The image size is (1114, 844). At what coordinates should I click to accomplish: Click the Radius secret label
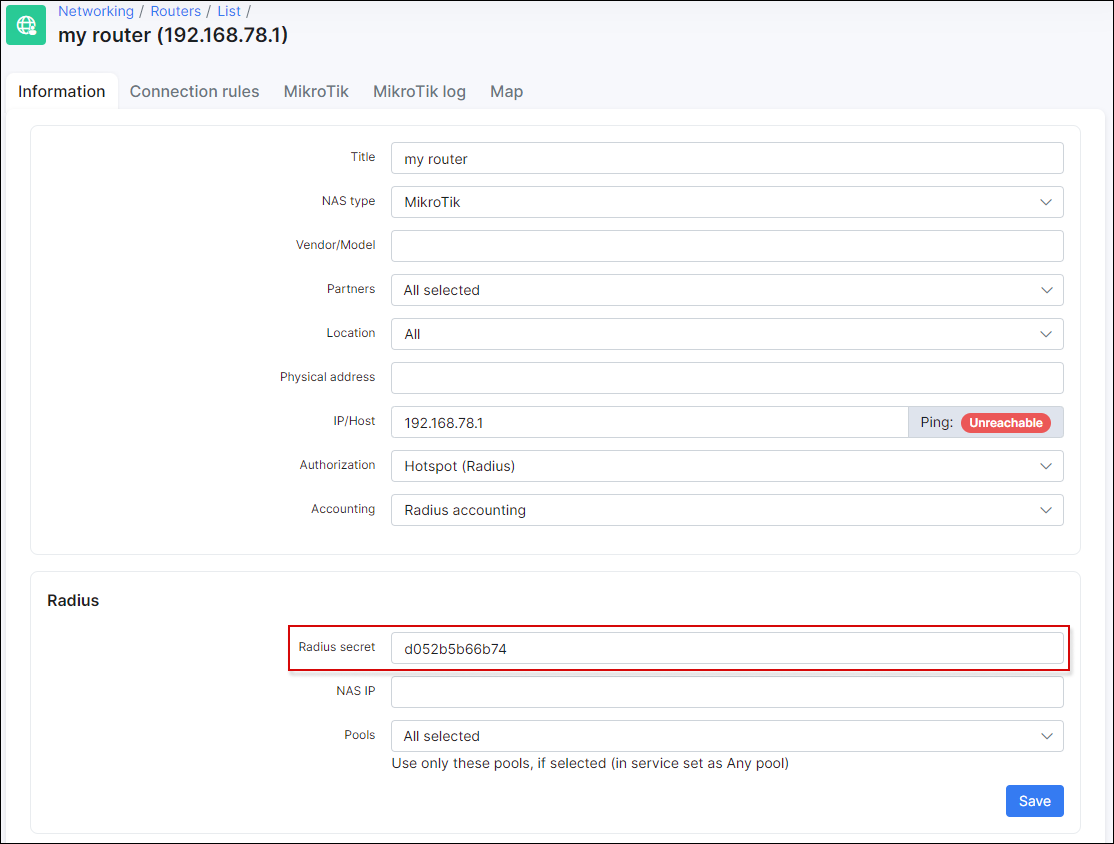[x=337, y=646]
